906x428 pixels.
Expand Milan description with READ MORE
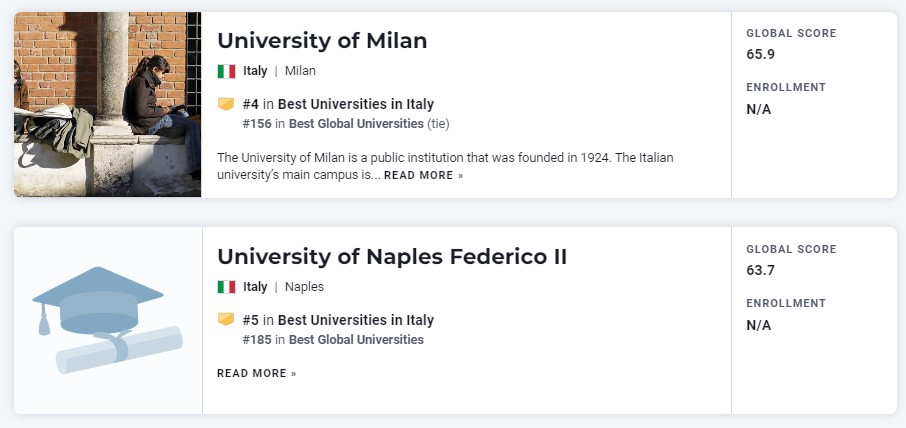point(424,176)
